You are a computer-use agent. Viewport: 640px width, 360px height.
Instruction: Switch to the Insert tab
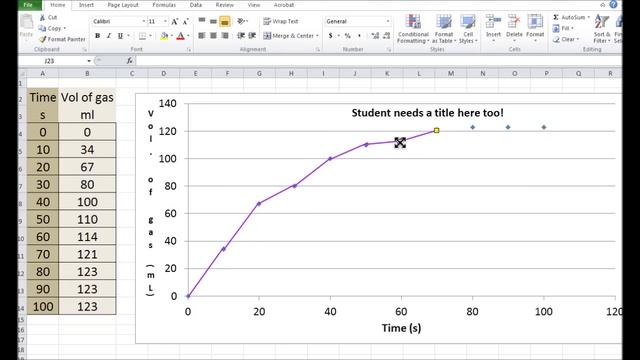point(86,5)
